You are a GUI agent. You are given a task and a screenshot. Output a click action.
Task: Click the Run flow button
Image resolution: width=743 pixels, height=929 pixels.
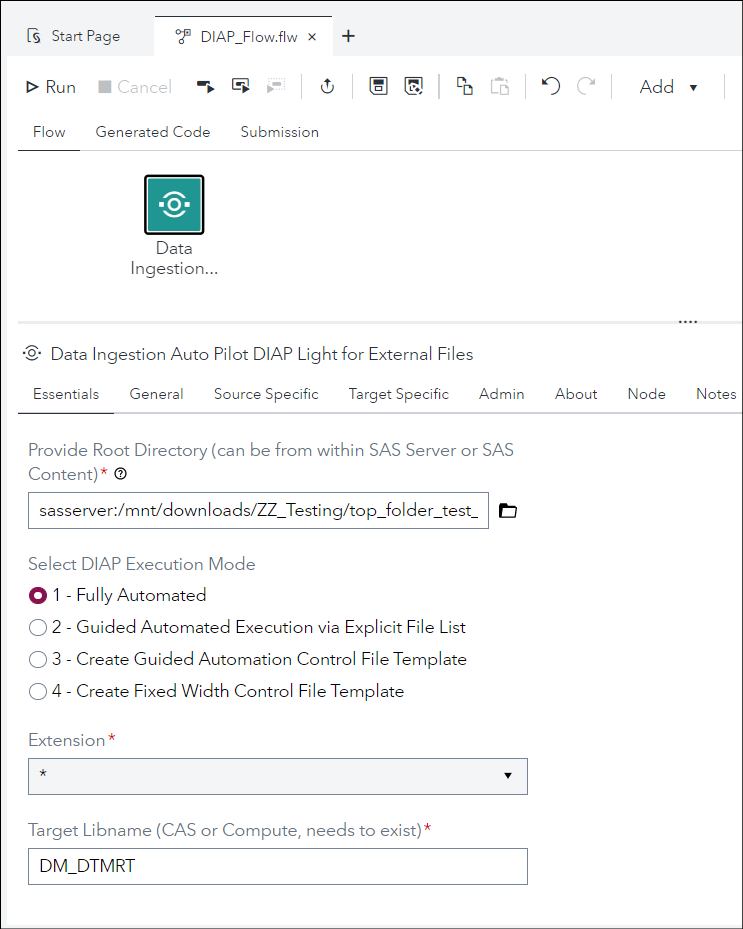pyautogui.click(x=50, y=87)
